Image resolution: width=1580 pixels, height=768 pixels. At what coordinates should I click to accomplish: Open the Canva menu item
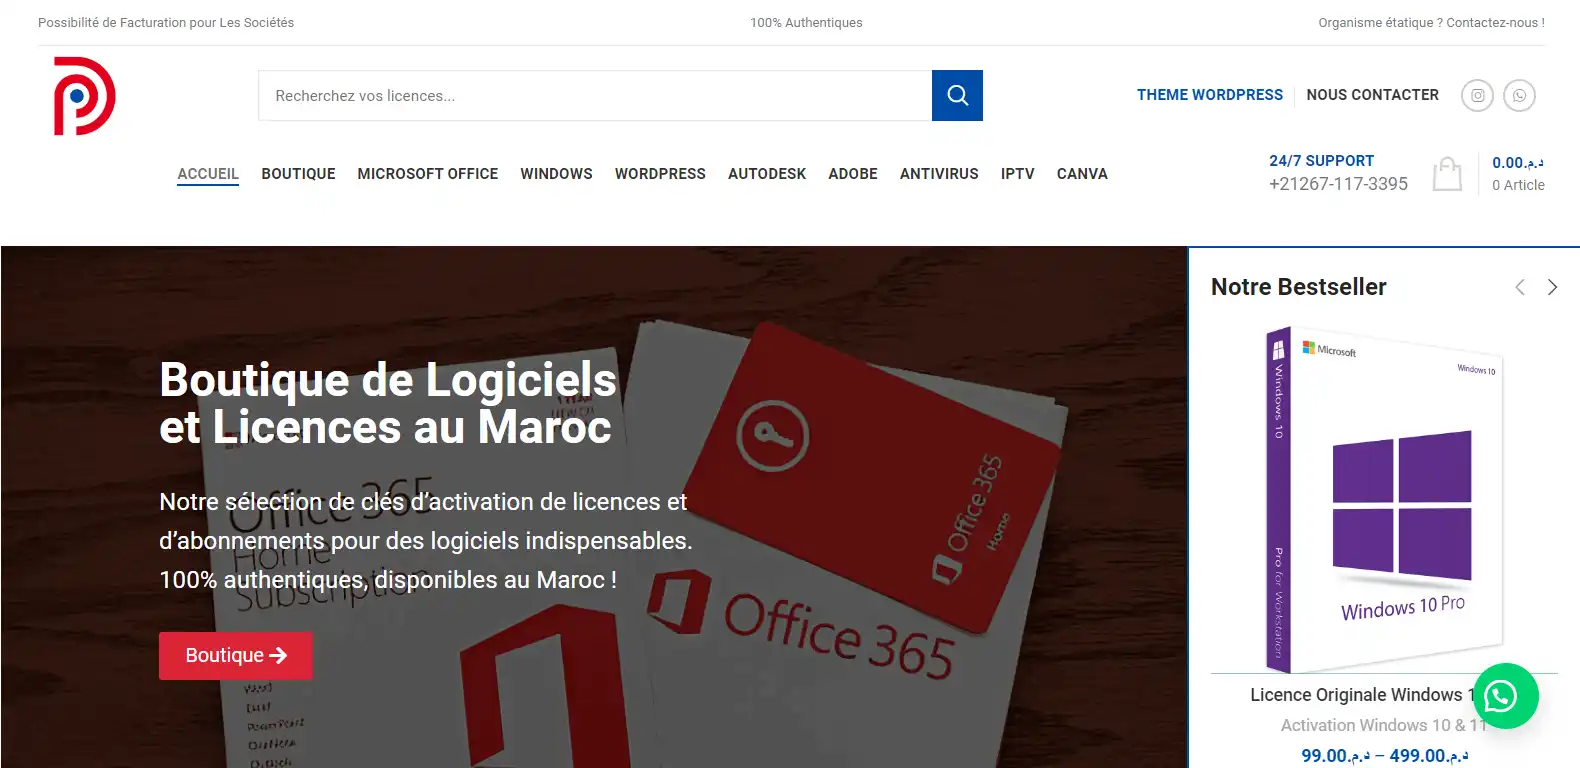[x=1082, y=174]
